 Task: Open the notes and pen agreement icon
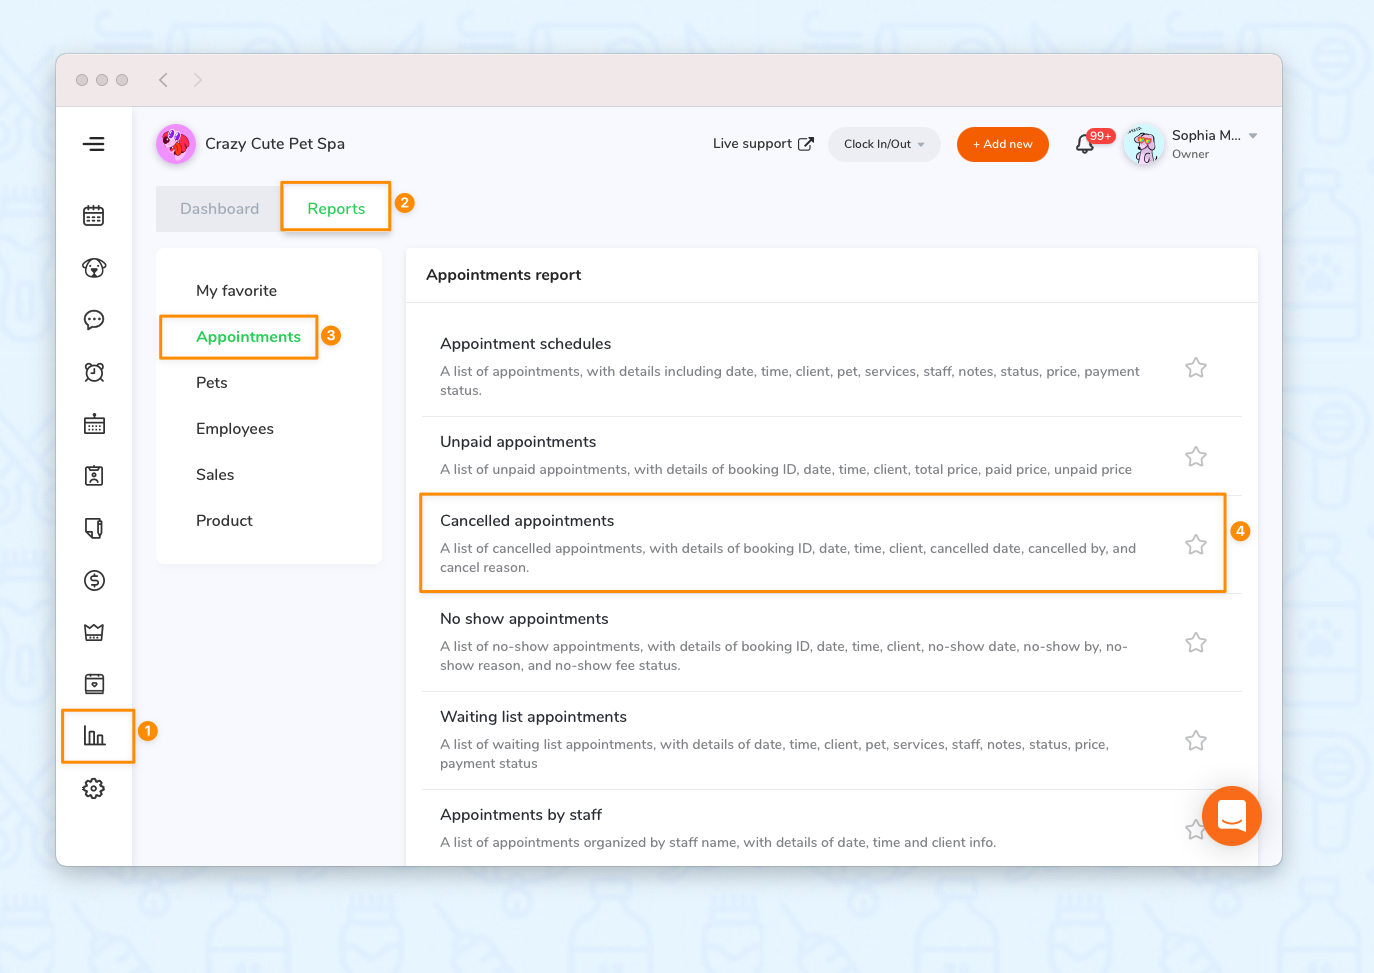pos(94,528)
